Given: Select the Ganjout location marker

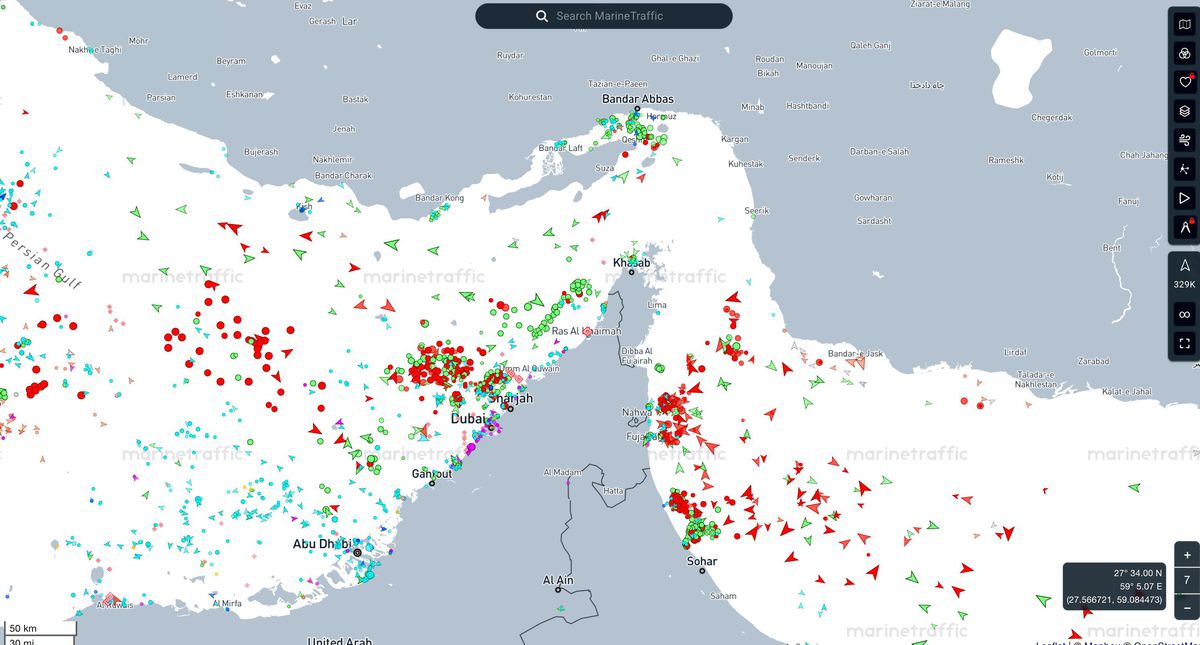Looking at the screenshot, I should tap(432, 483).
